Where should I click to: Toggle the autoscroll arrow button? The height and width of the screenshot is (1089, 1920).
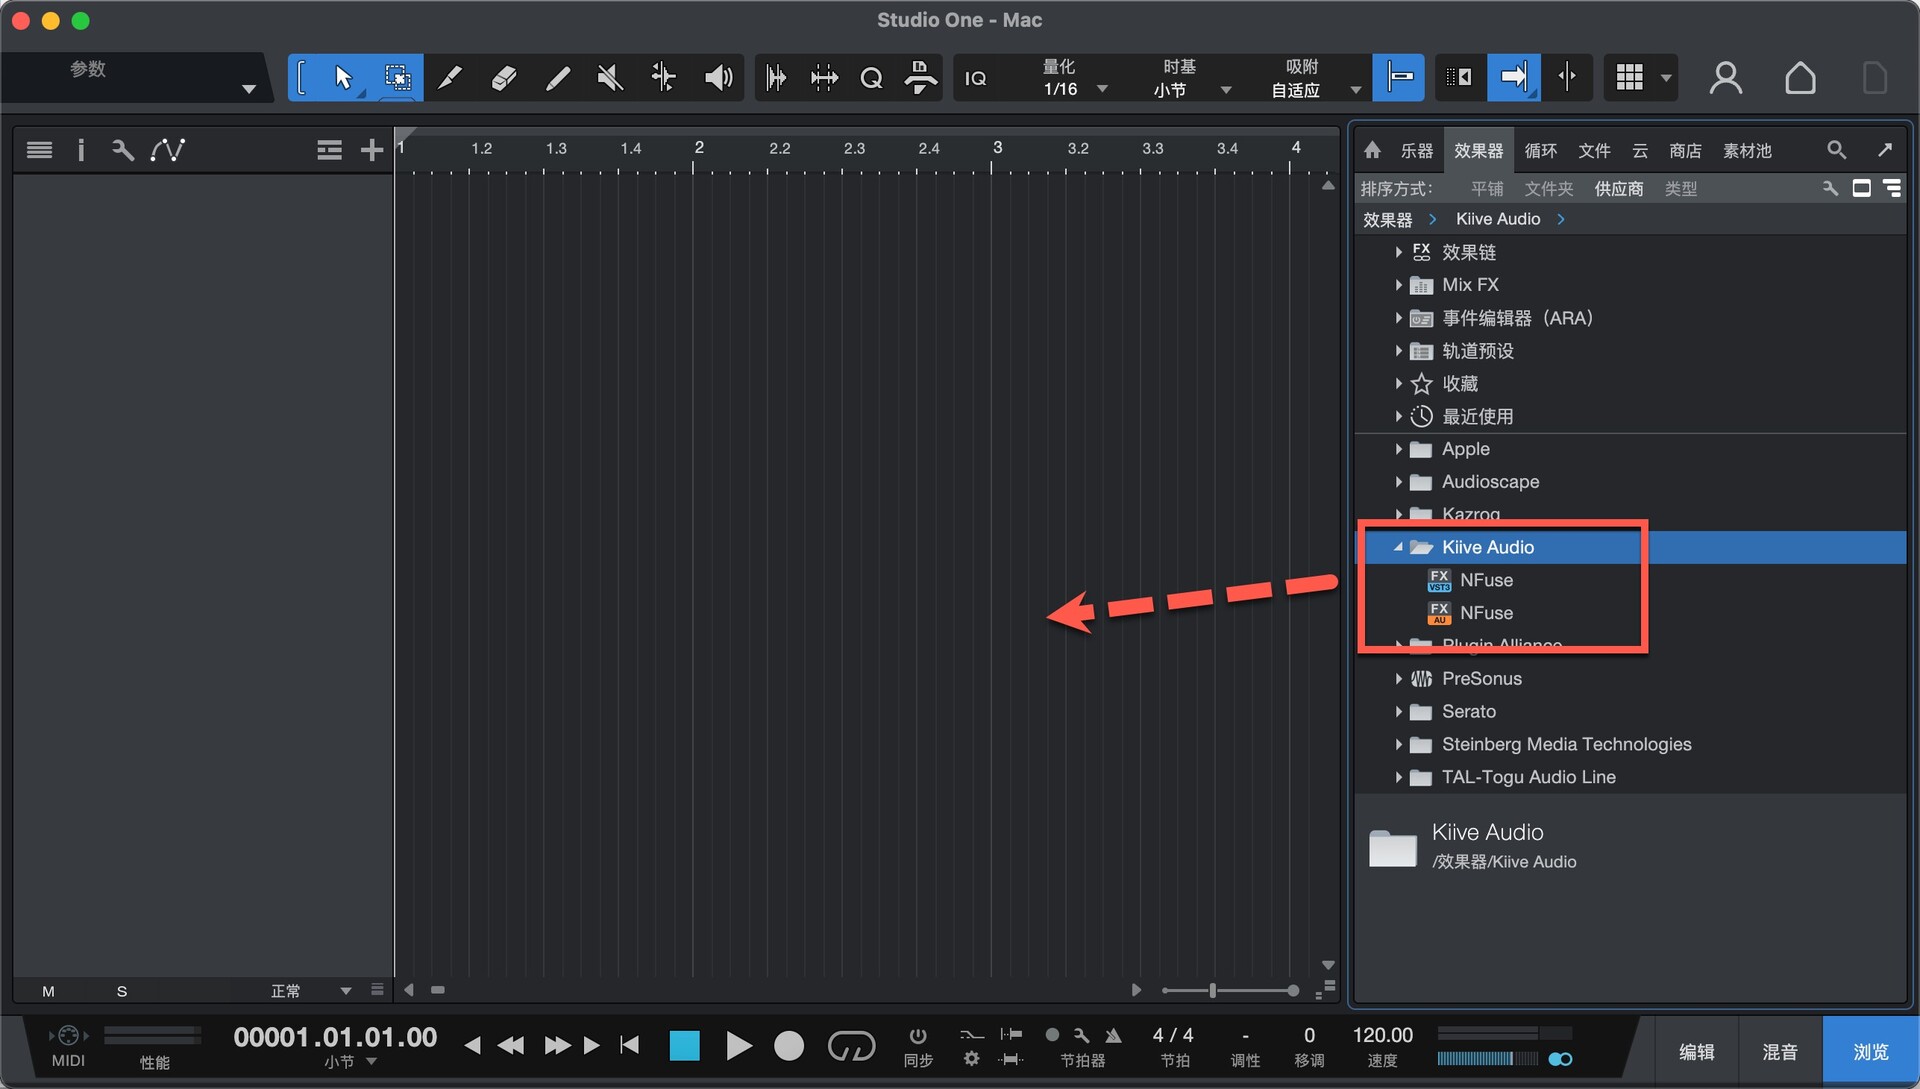coord(1513,78)
